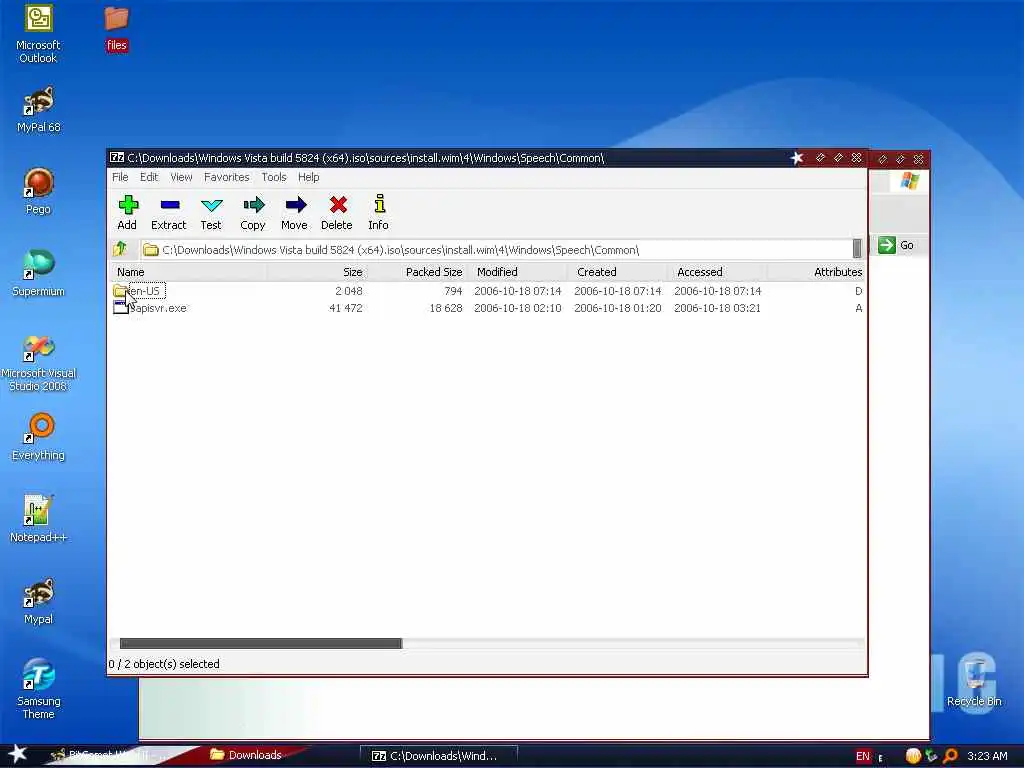Viewport: 1024px width, 768px height.
Task: Select the Samsung Theme desktop shortcut
Action: [39, 690]
